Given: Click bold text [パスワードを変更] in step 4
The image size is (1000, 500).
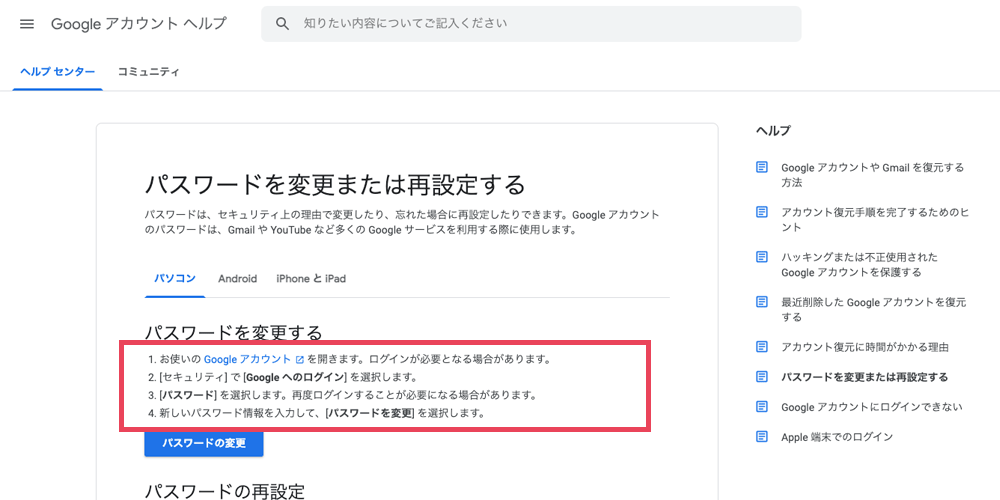Looking at the screenshot, I should pos(370,413).
